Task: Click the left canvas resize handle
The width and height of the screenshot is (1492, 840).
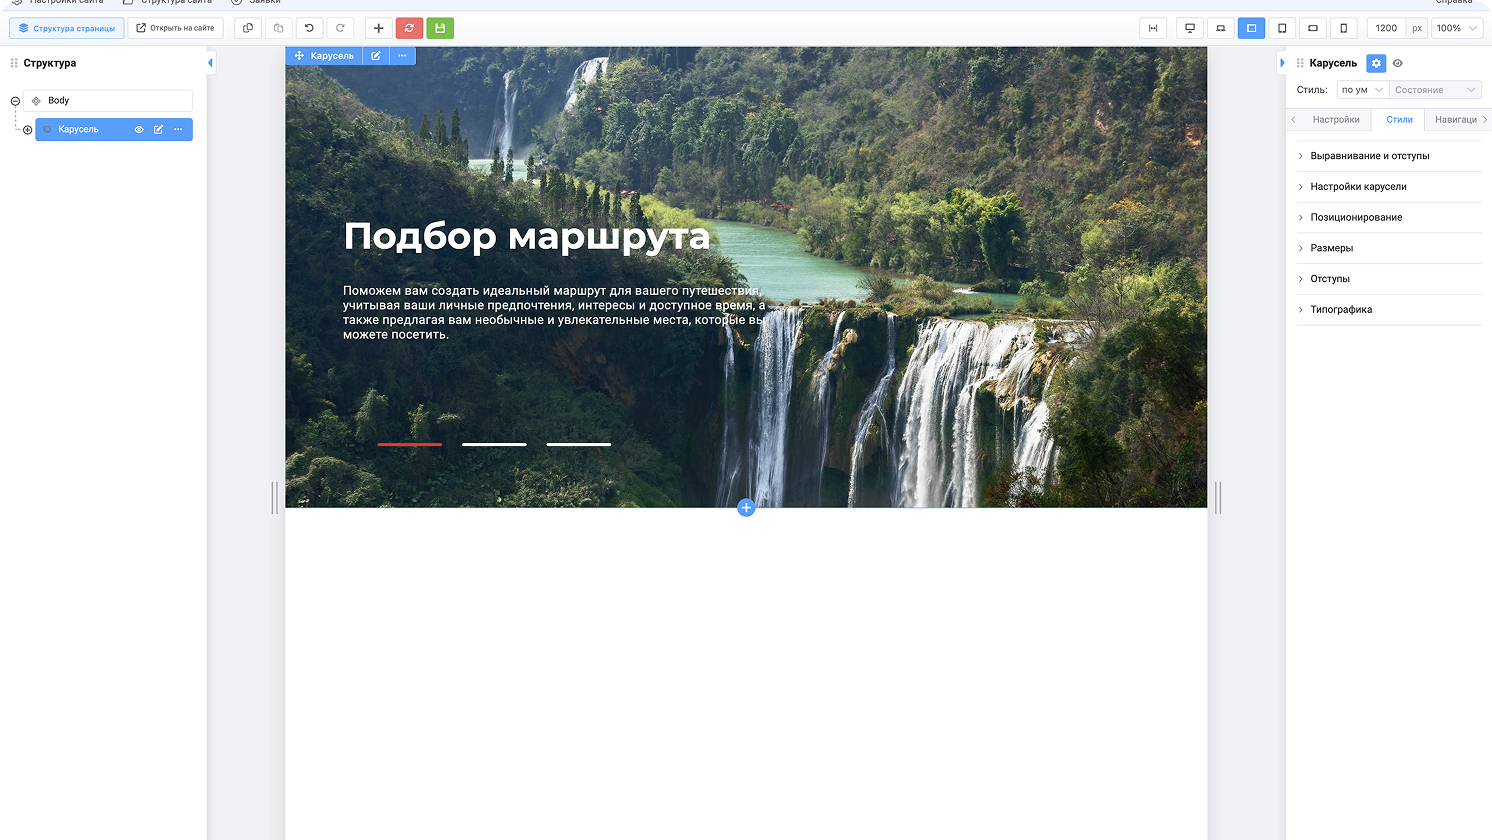Action: pos(275,498)
